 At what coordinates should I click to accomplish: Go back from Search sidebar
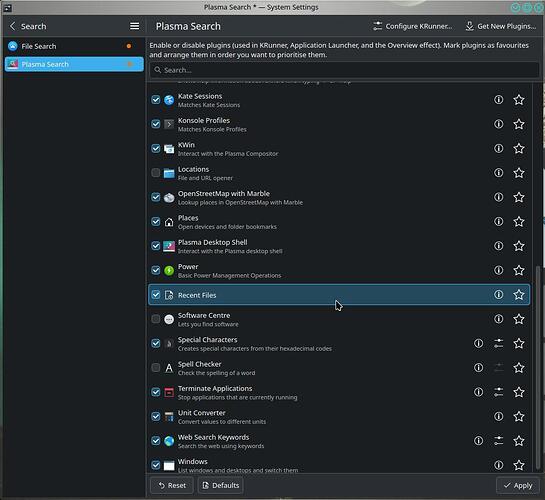click(x=13, y=26)
